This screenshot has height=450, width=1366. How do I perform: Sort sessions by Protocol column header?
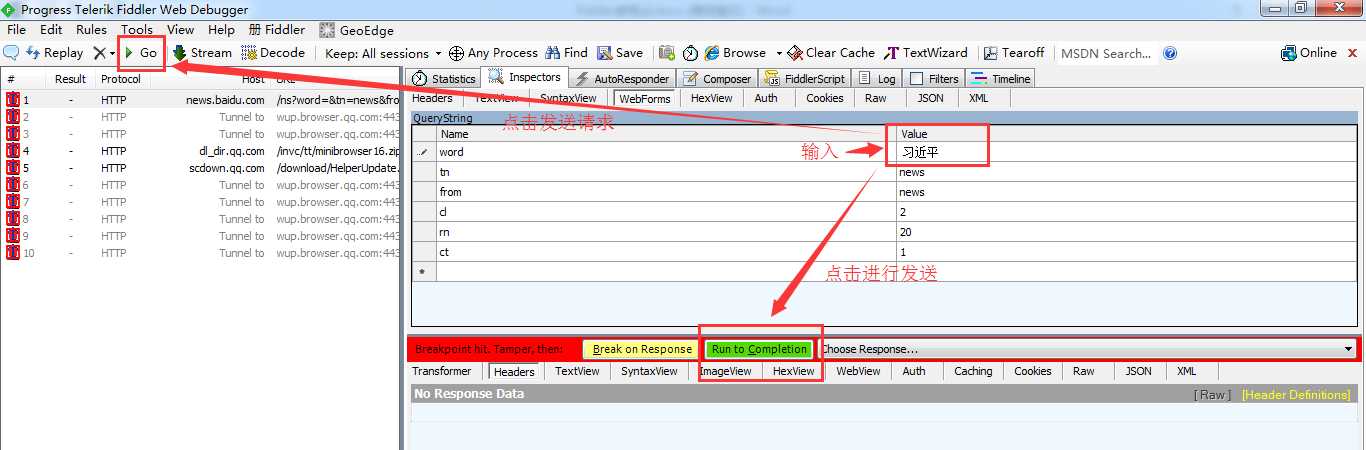click(x=120, y=79)
